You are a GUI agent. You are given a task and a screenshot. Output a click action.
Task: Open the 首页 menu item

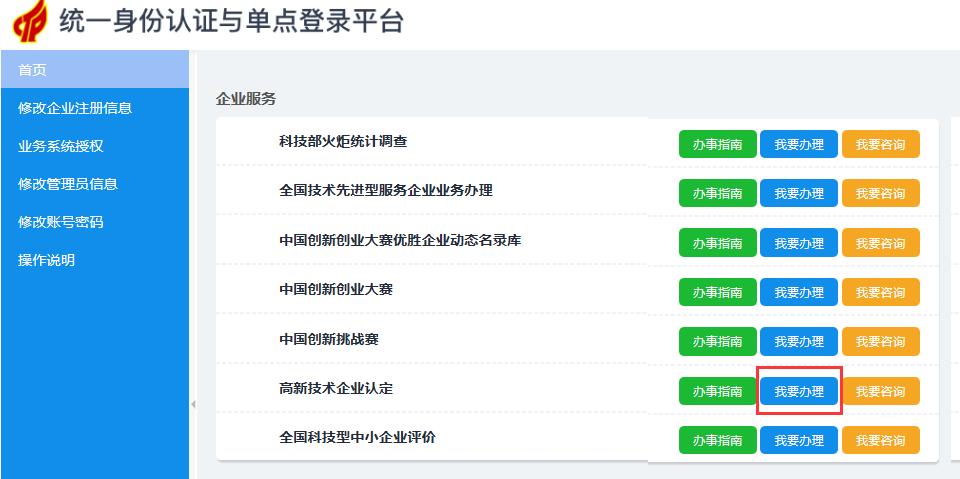94,70
